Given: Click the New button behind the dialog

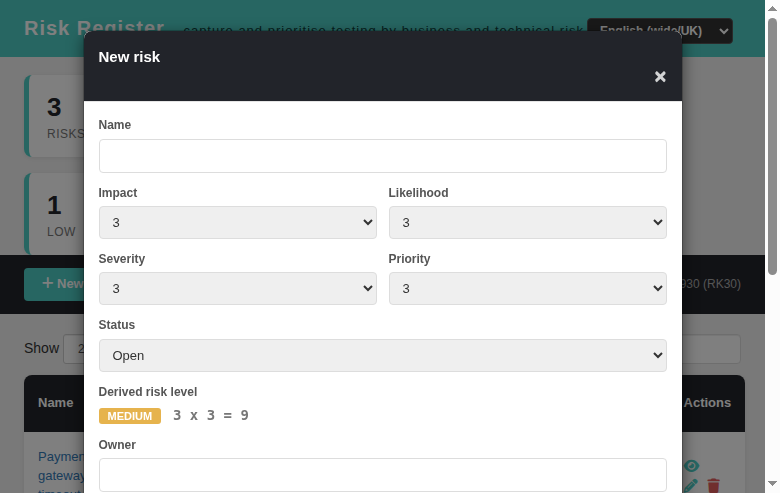Looking at the screenshot, I should pos(54,284).
